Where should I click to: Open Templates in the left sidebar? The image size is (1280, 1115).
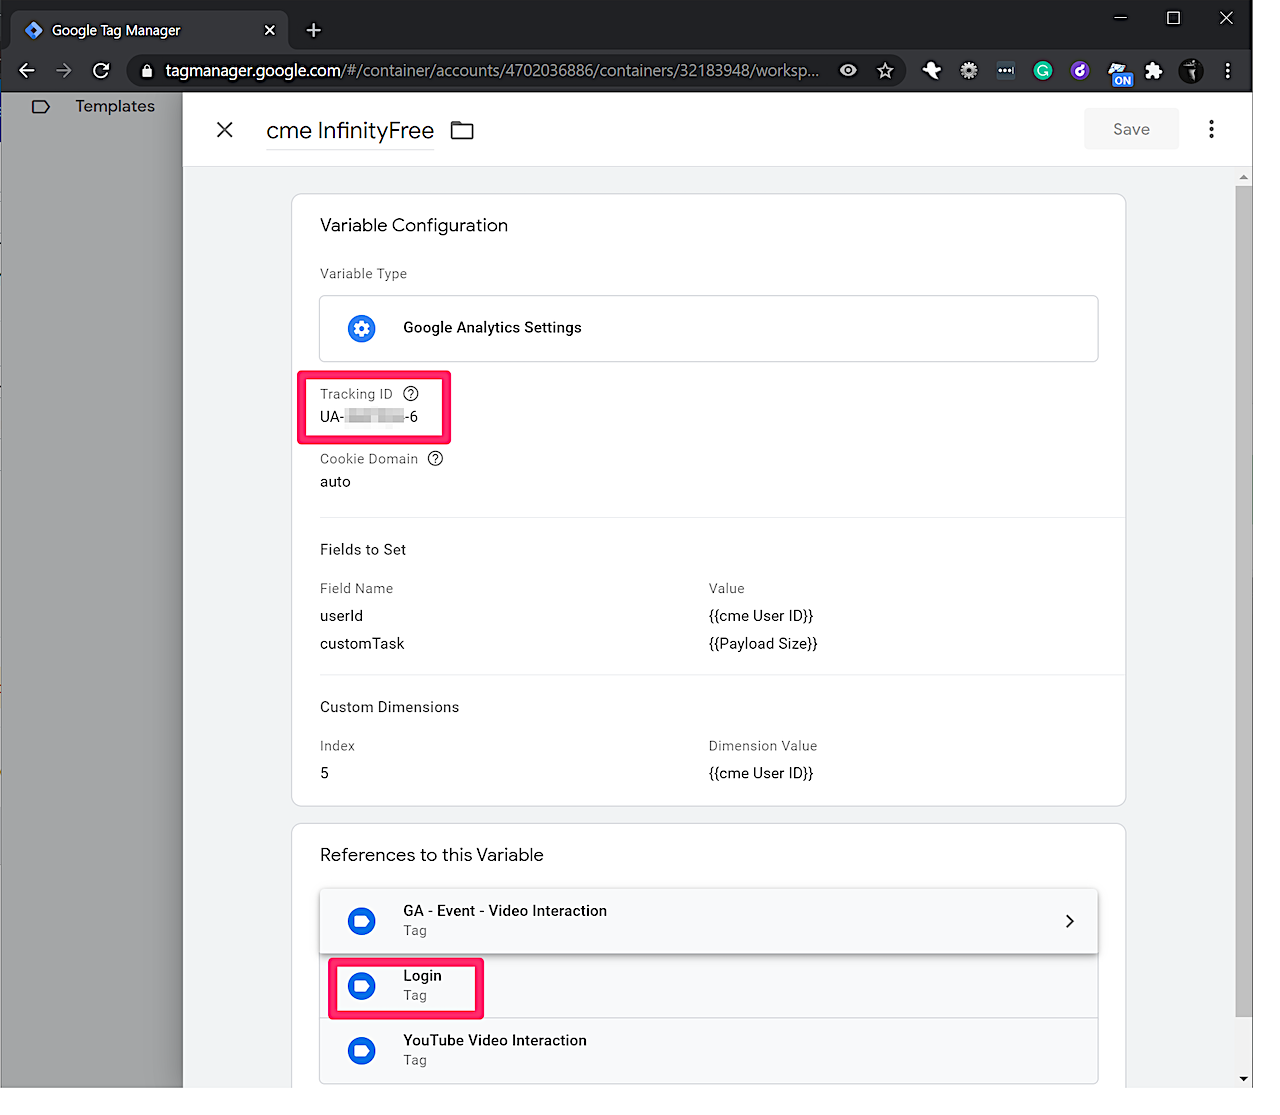pyautogui.click(x=115, y=106)
